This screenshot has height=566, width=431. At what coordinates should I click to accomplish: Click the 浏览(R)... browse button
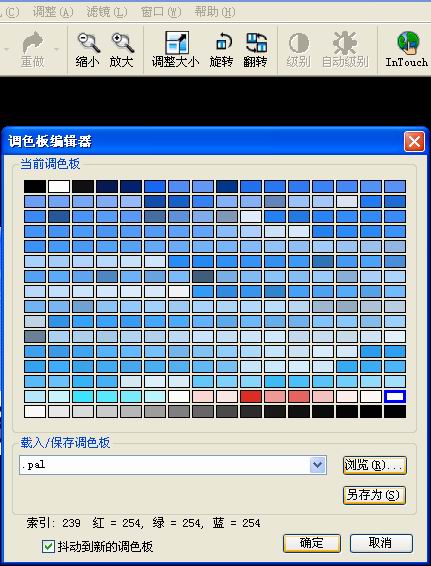coord(375,465)
